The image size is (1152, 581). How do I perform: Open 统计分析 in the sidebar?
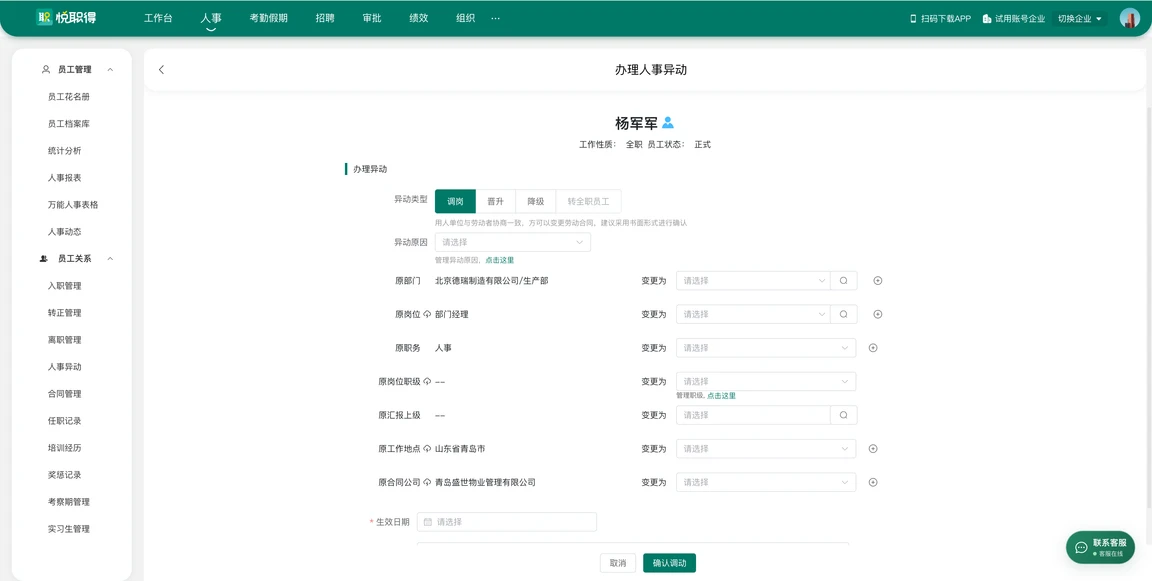point(65,151)
